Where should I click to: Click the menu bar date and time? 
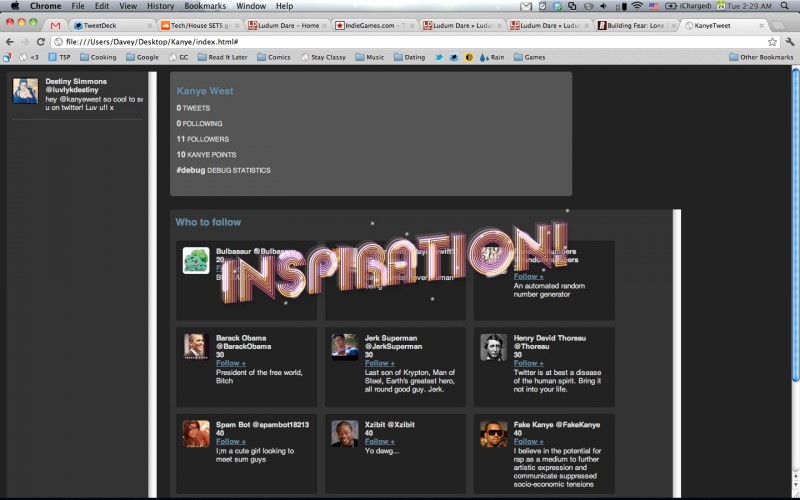pyautogui.click(x=750, y=6)
